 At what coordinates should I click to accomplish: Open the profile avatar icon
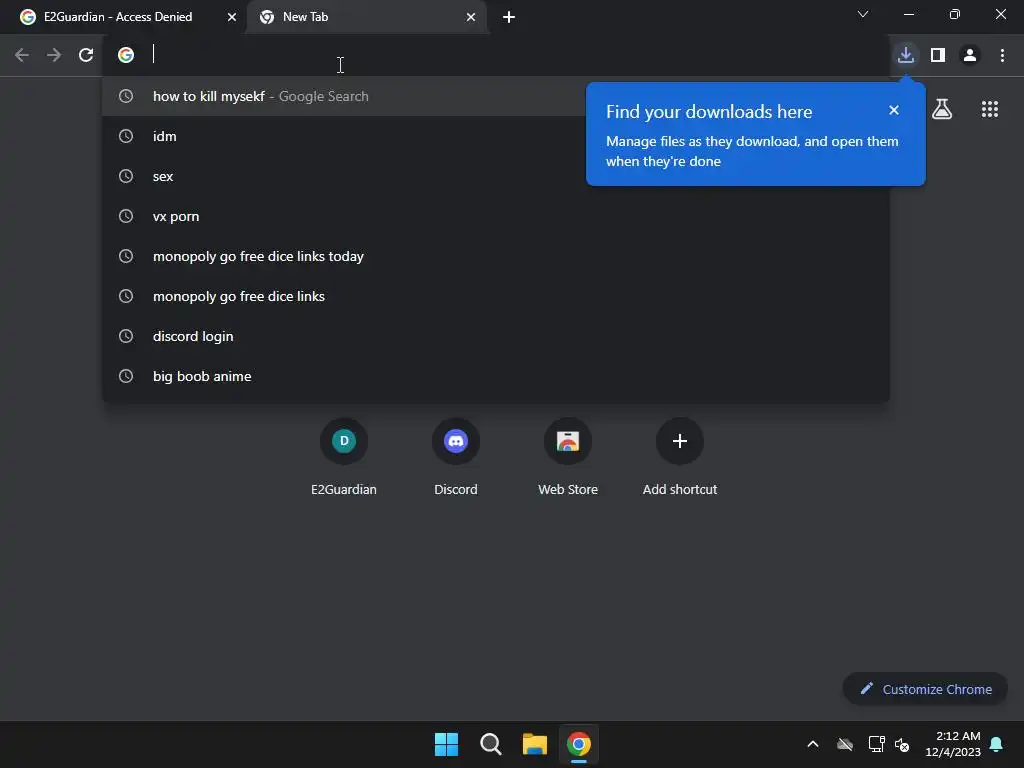(x=970, y=55)
